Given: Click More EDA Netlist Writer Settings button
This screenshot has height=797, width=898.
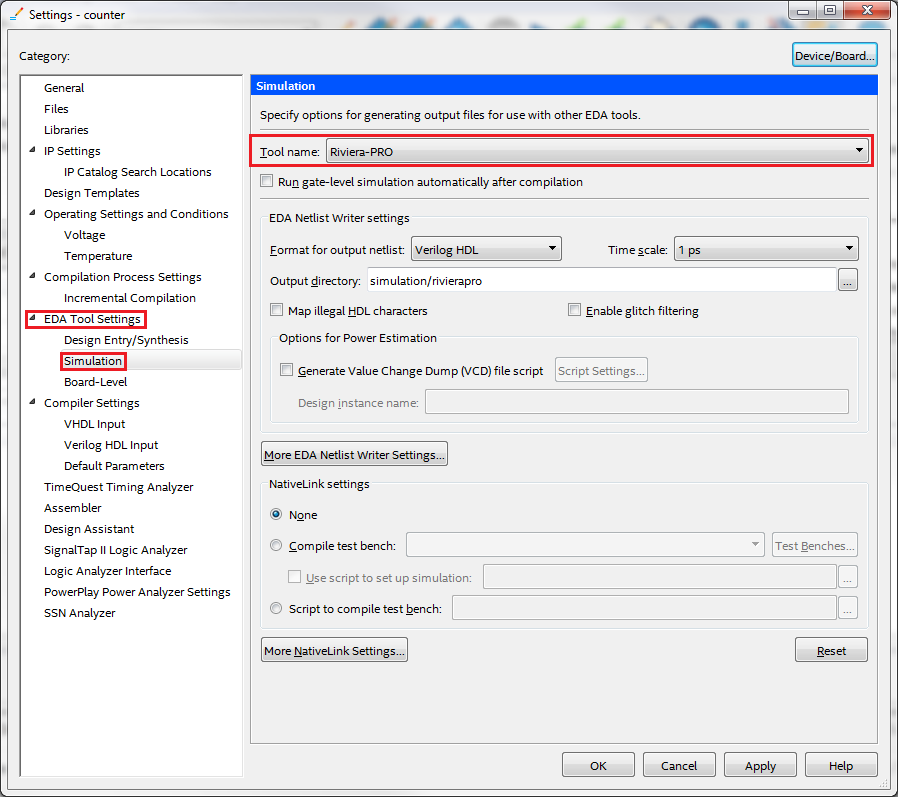Looking at the screenshot, I should 354,455.
